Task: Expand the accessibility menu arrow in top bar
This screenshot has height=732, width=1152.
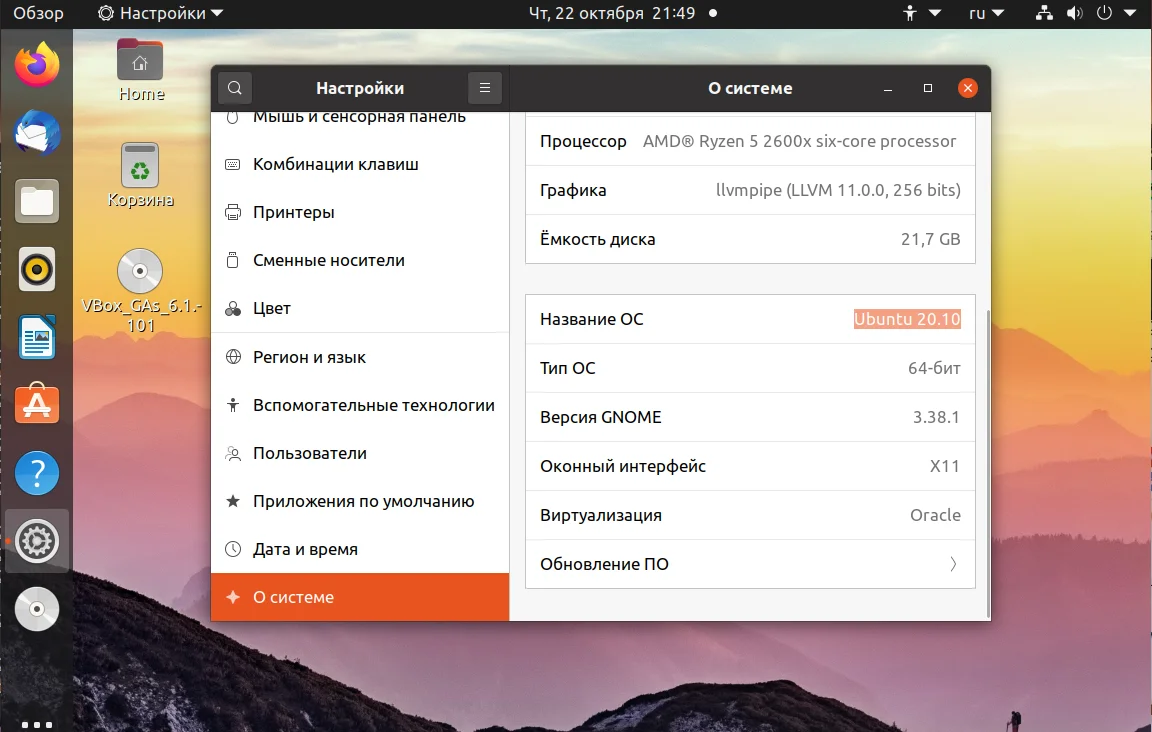Action: point(935,13)
